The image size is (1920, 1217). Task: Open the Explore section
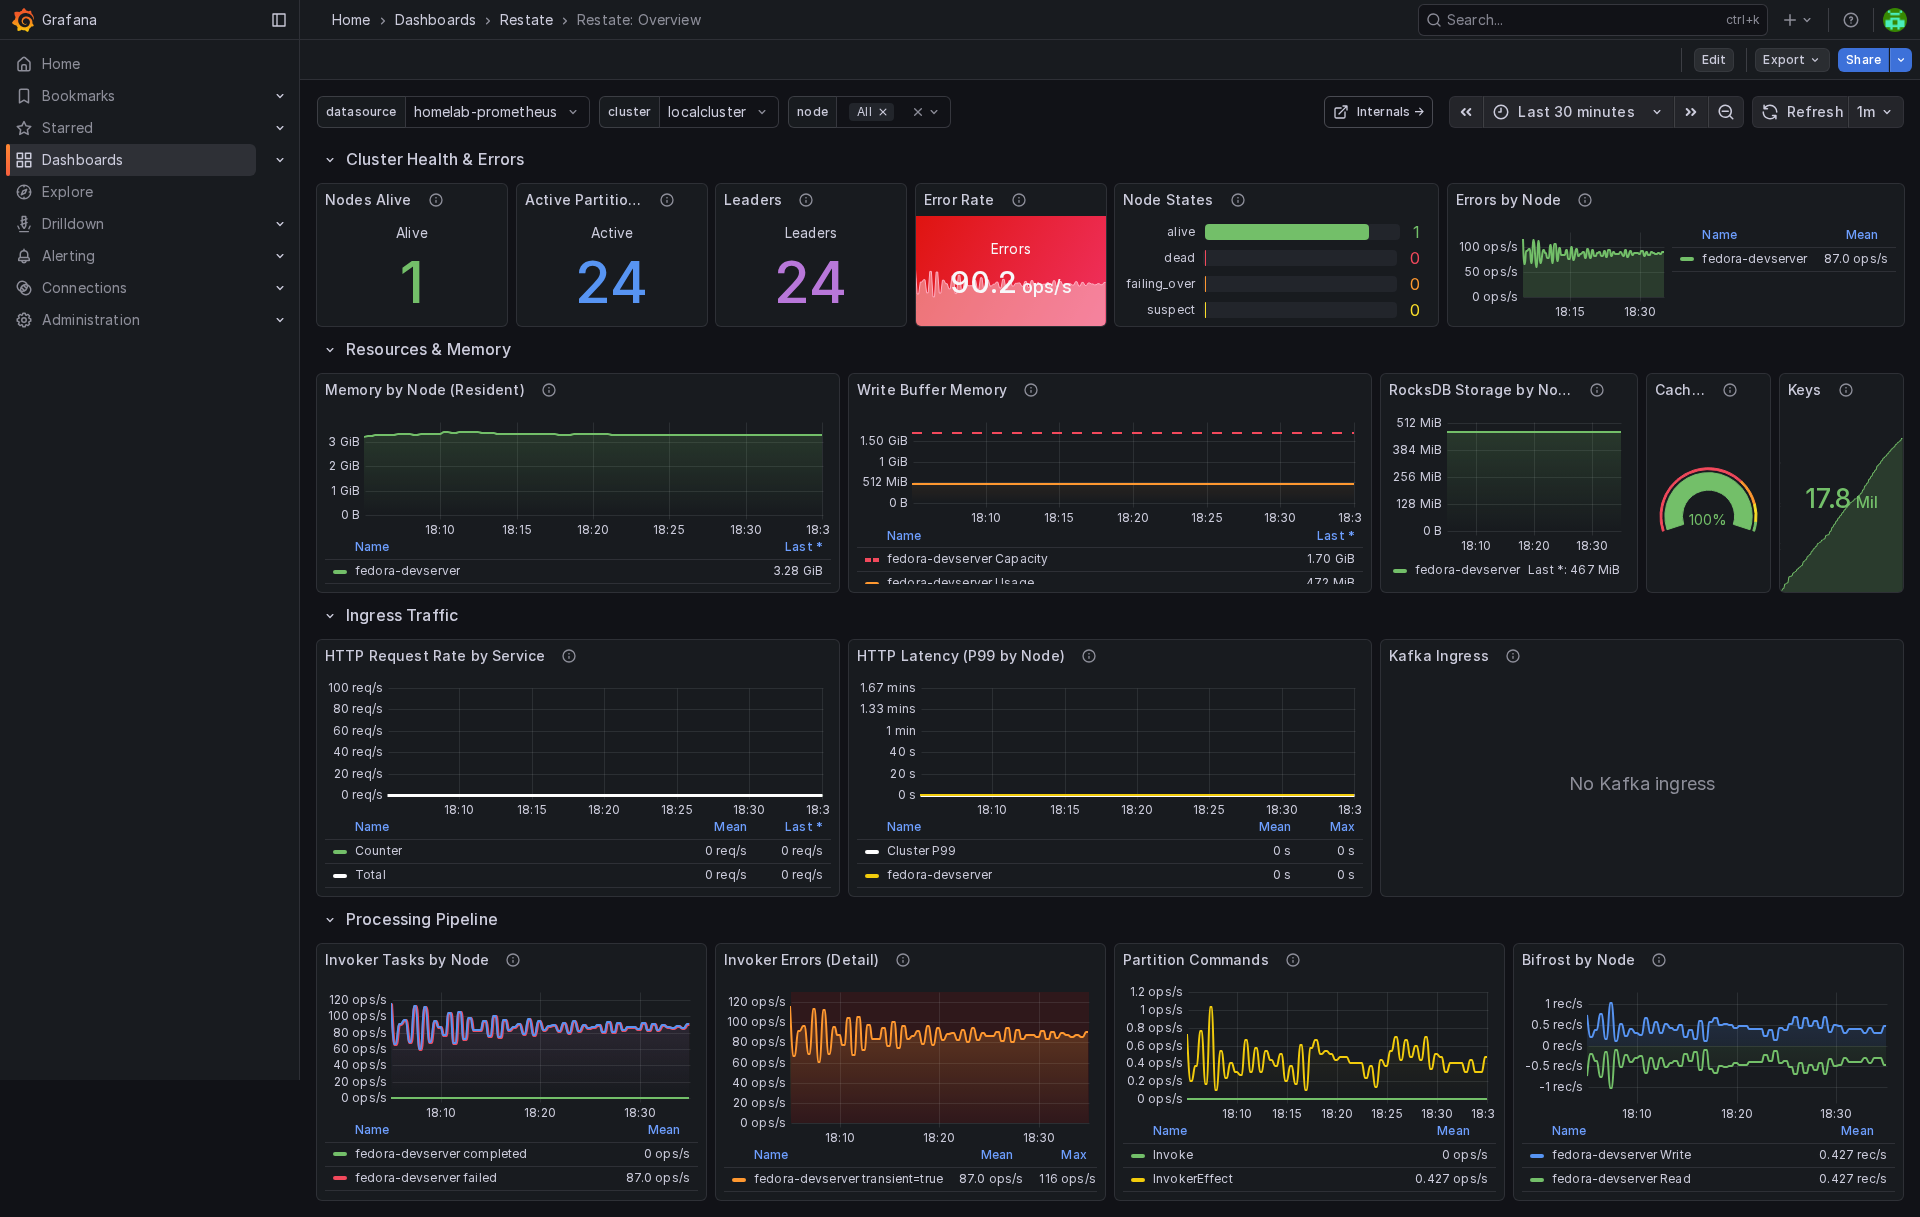coord(67,192)
